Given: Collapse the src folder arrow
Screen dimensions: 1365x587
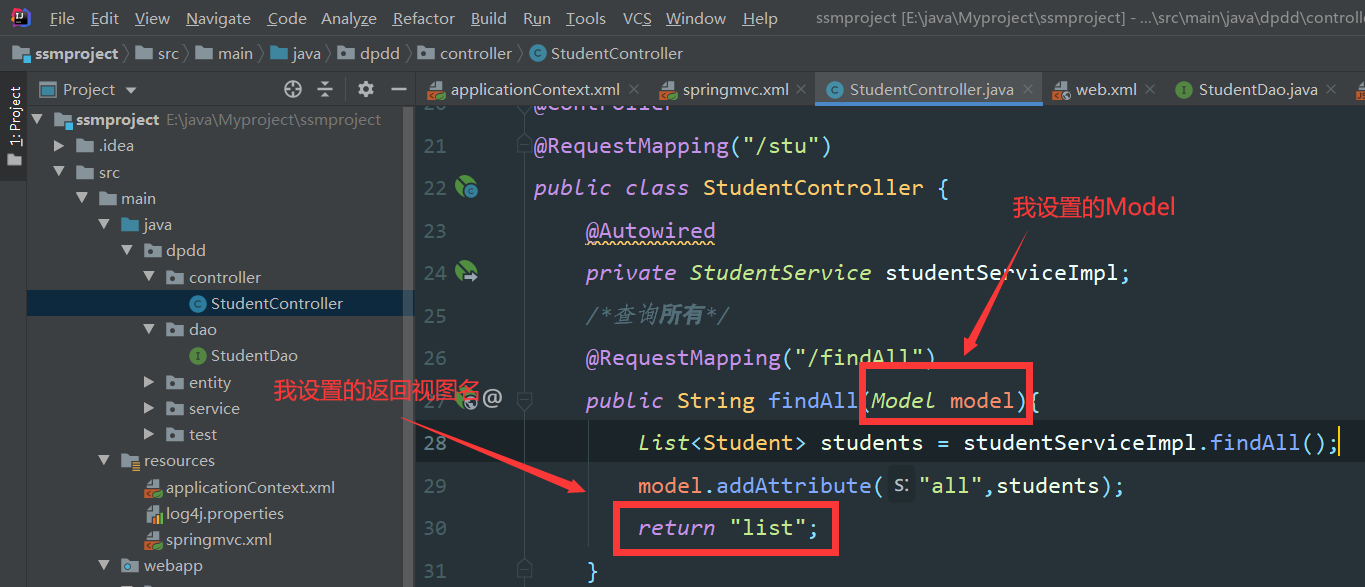Looking at the screenshot, I should point(61,172).
